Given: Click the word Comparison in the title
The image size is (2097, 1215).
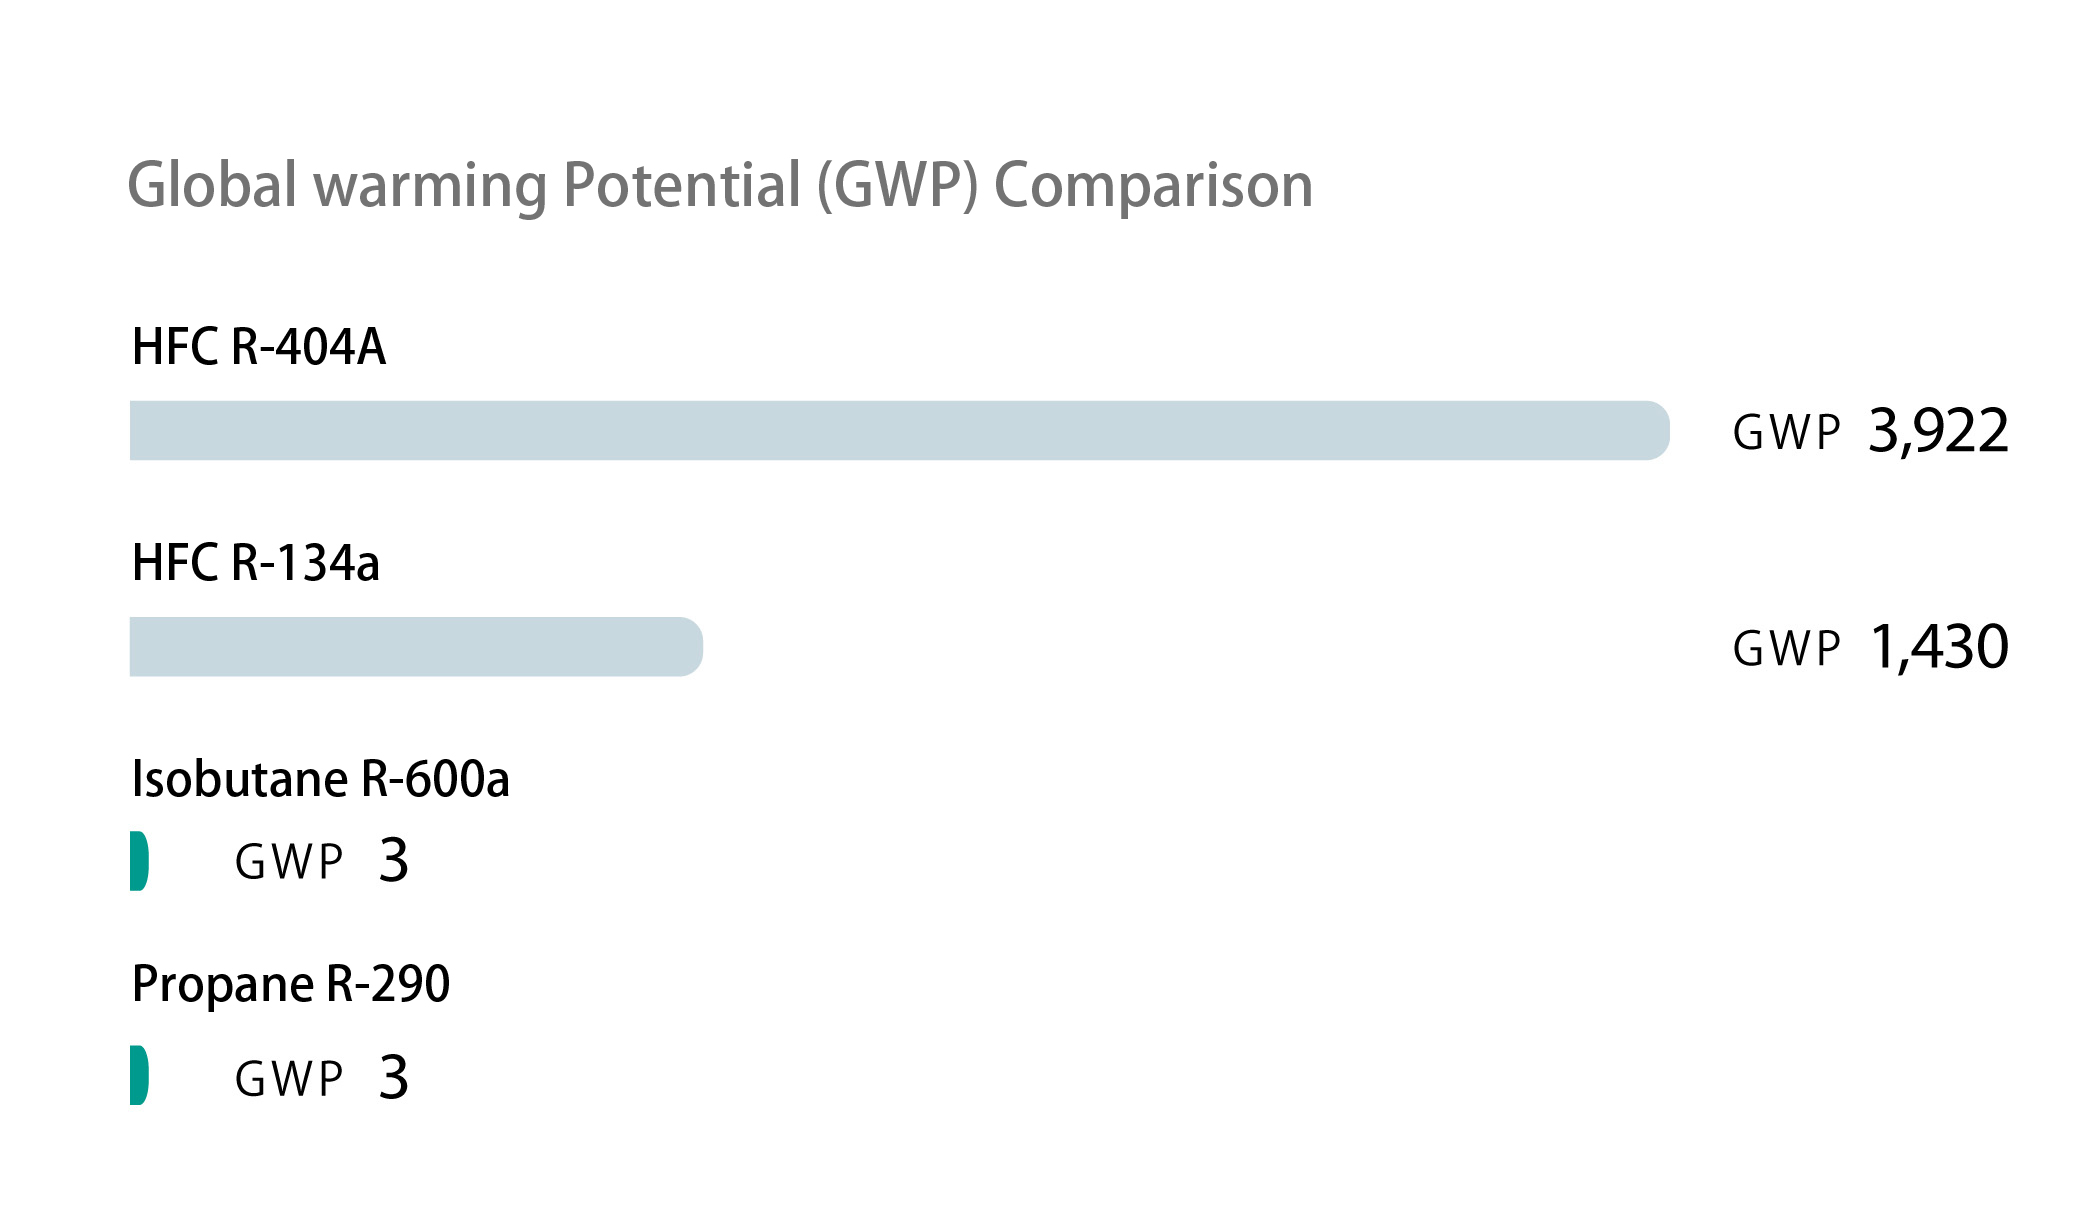Looking at the screenshot, I should 1153,186.
